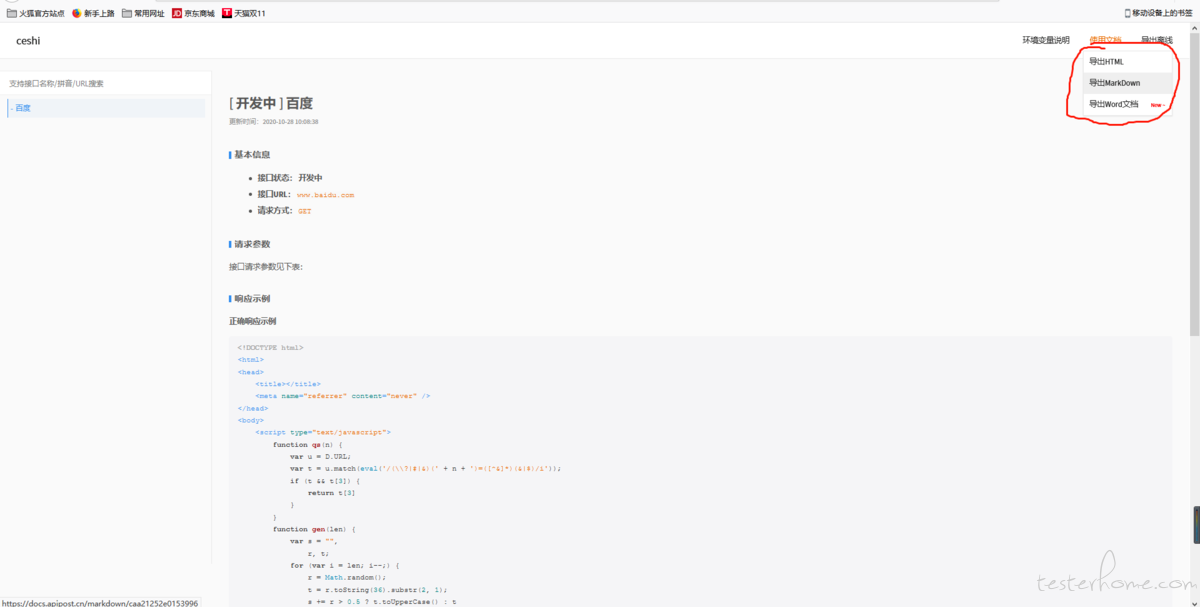Choose 导出Word文档 from the dropdown
1200x607 pixels.
coord(1127,104)
